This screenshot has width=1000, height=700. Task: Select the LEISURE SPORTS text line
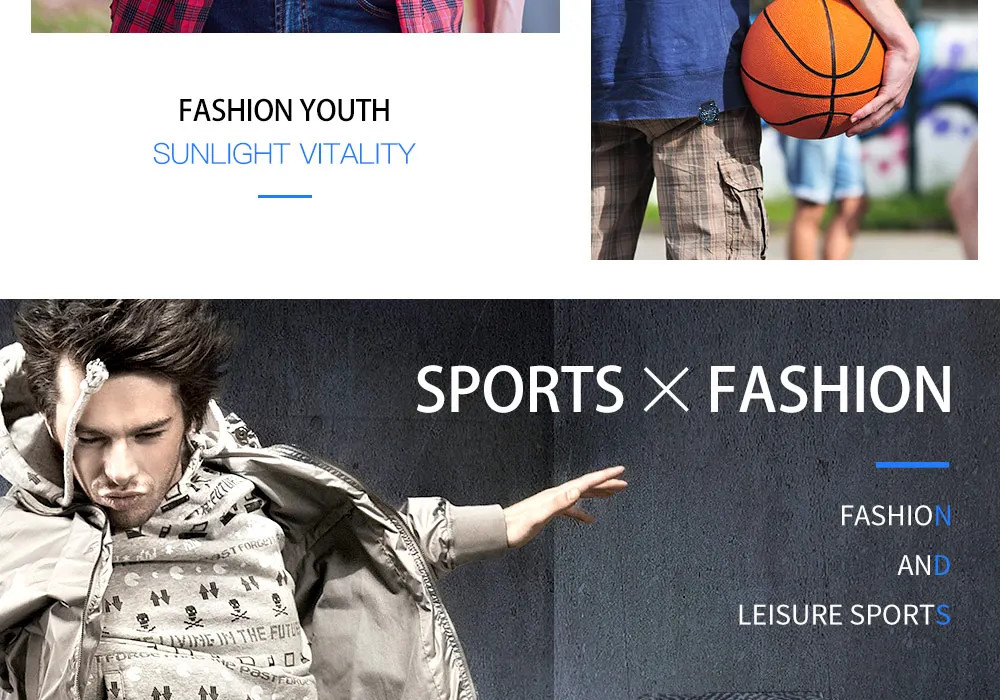844,615
